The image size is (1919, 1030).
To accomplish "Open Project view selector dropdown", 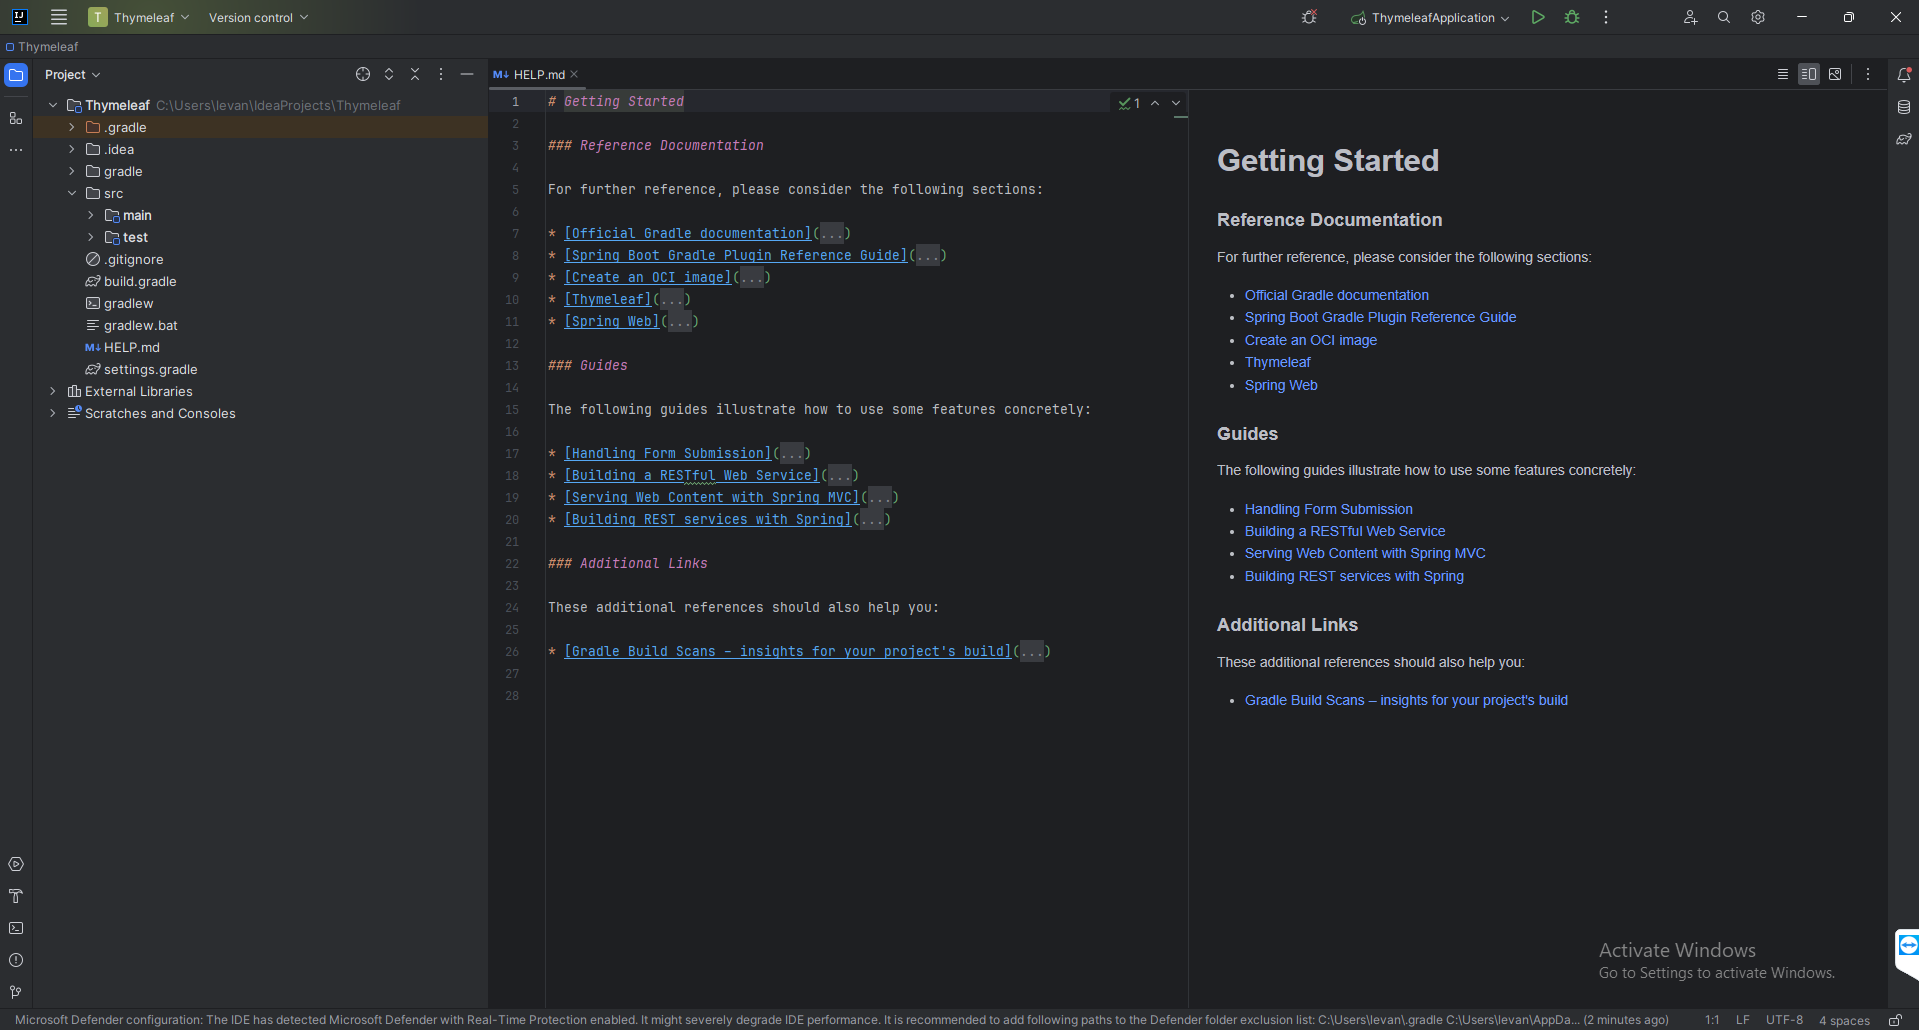I will 73,74.
